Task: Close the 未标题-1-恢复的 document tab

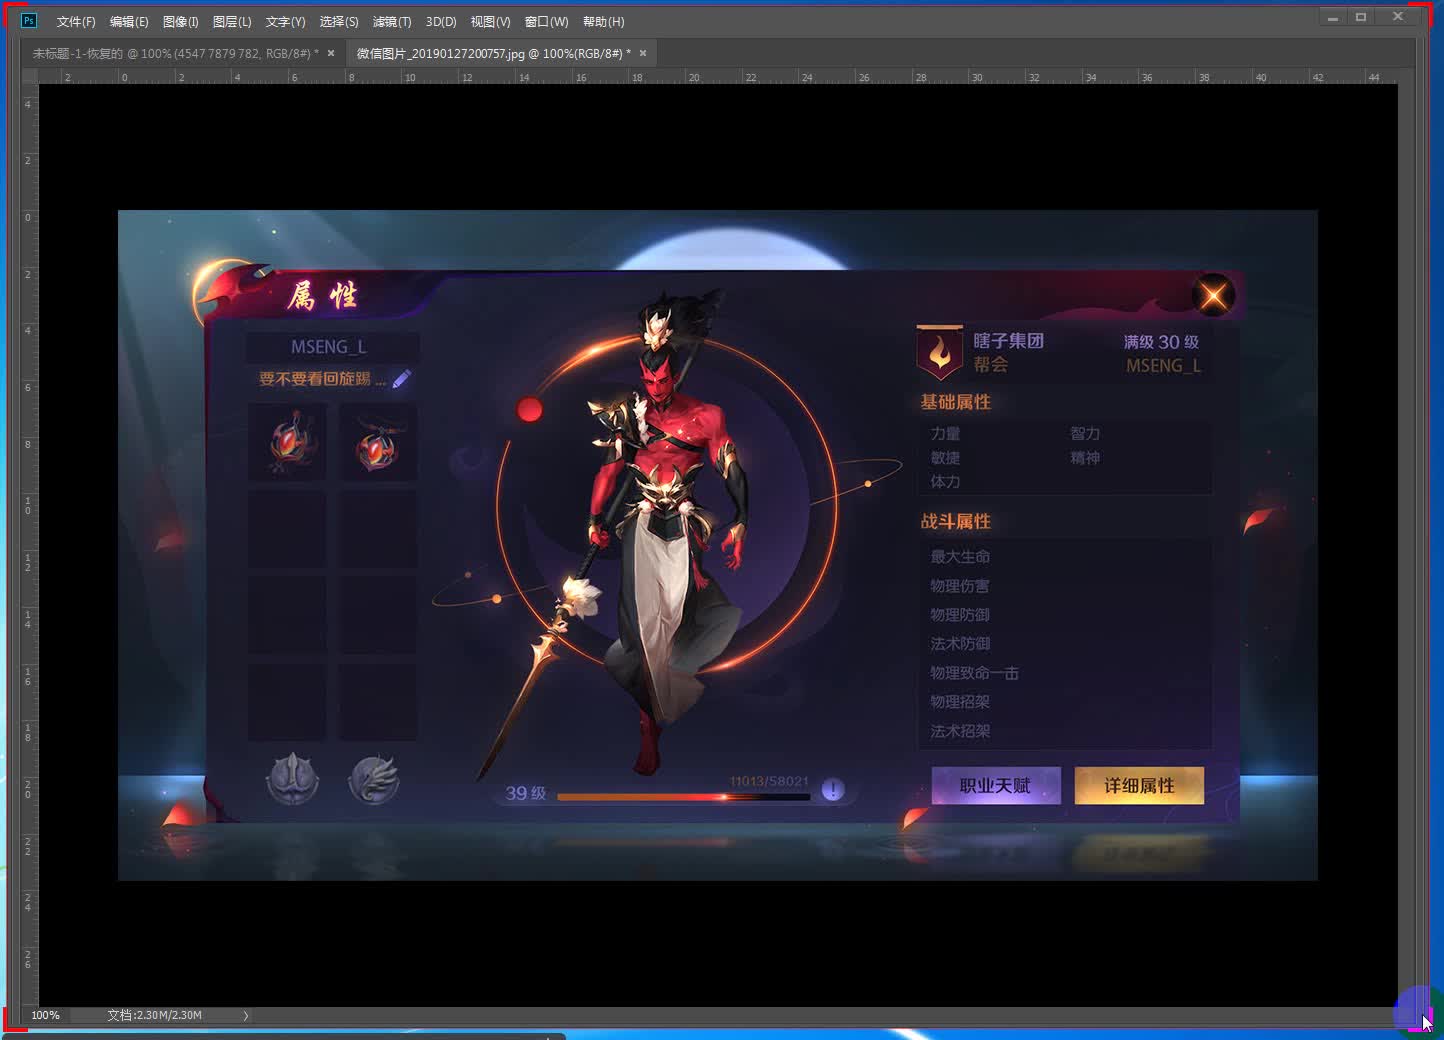Action: (x=331, y=53)
